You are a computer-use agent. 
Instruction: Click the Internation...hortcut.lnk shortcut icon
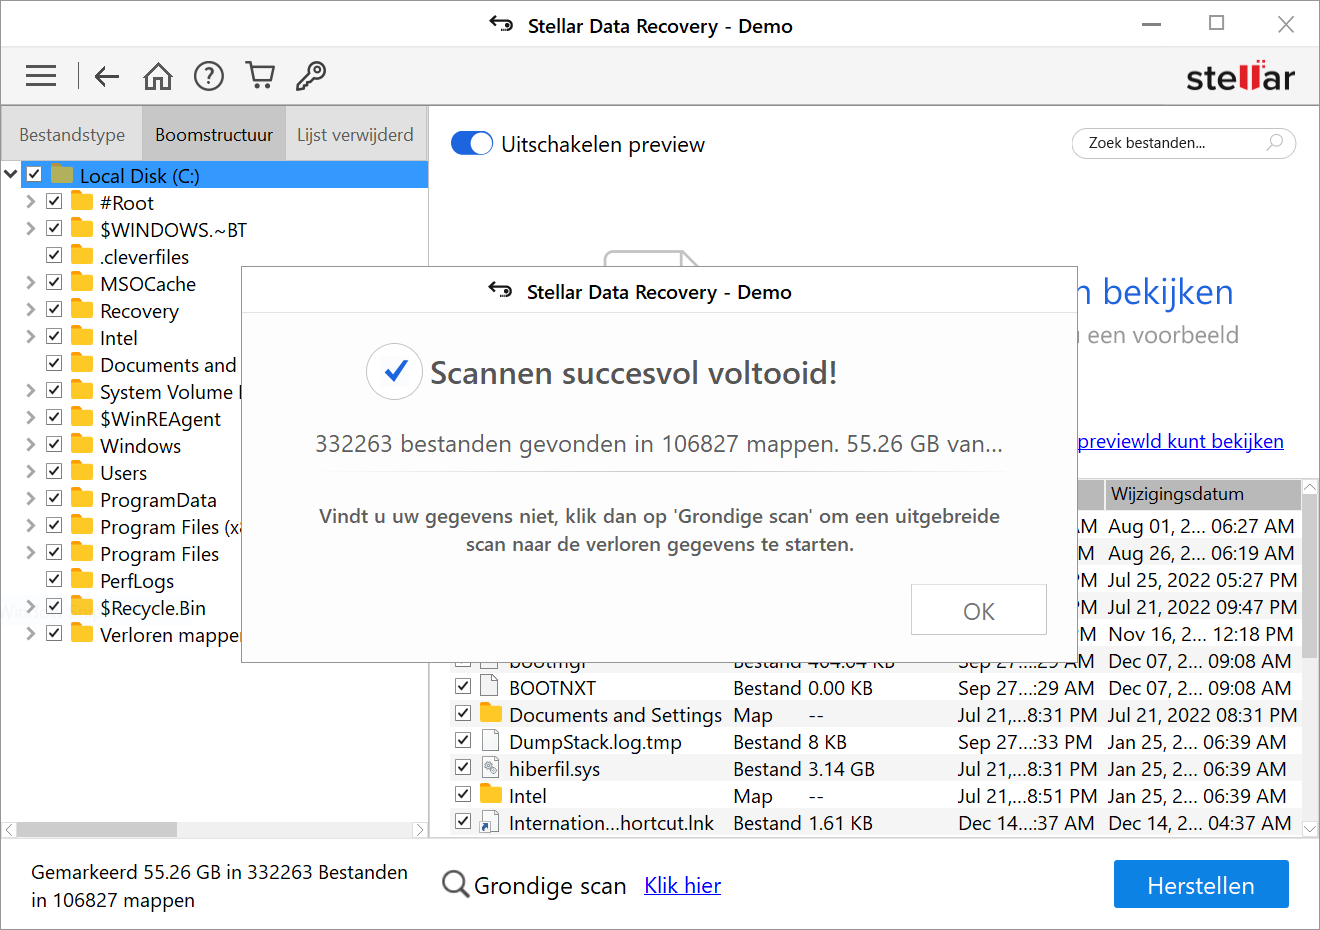(490, 822)
